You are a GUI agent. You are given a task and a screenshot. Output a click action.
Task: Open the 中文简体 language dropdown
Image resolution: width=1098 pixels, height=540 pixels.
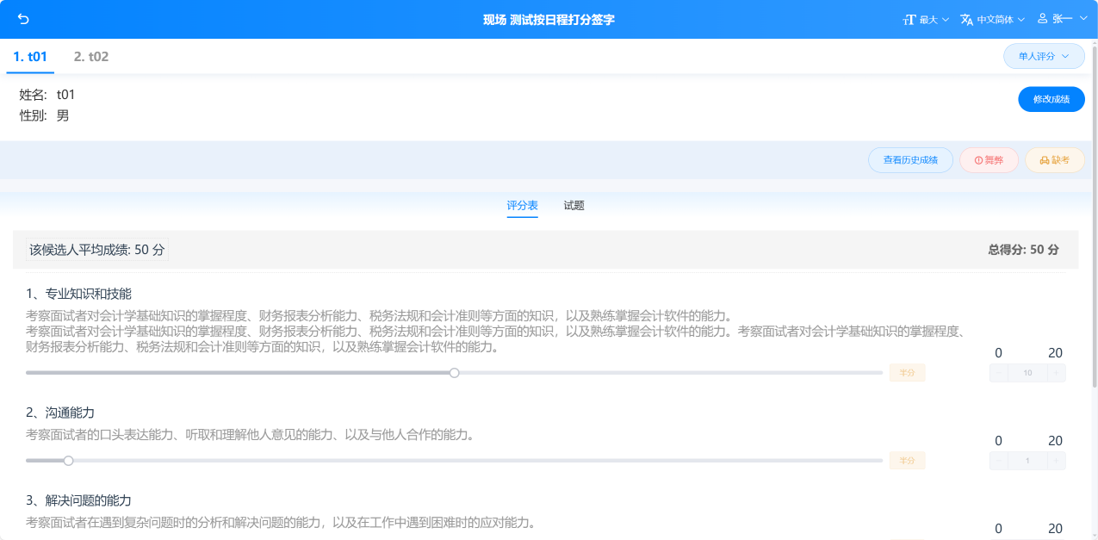[992, 20]
